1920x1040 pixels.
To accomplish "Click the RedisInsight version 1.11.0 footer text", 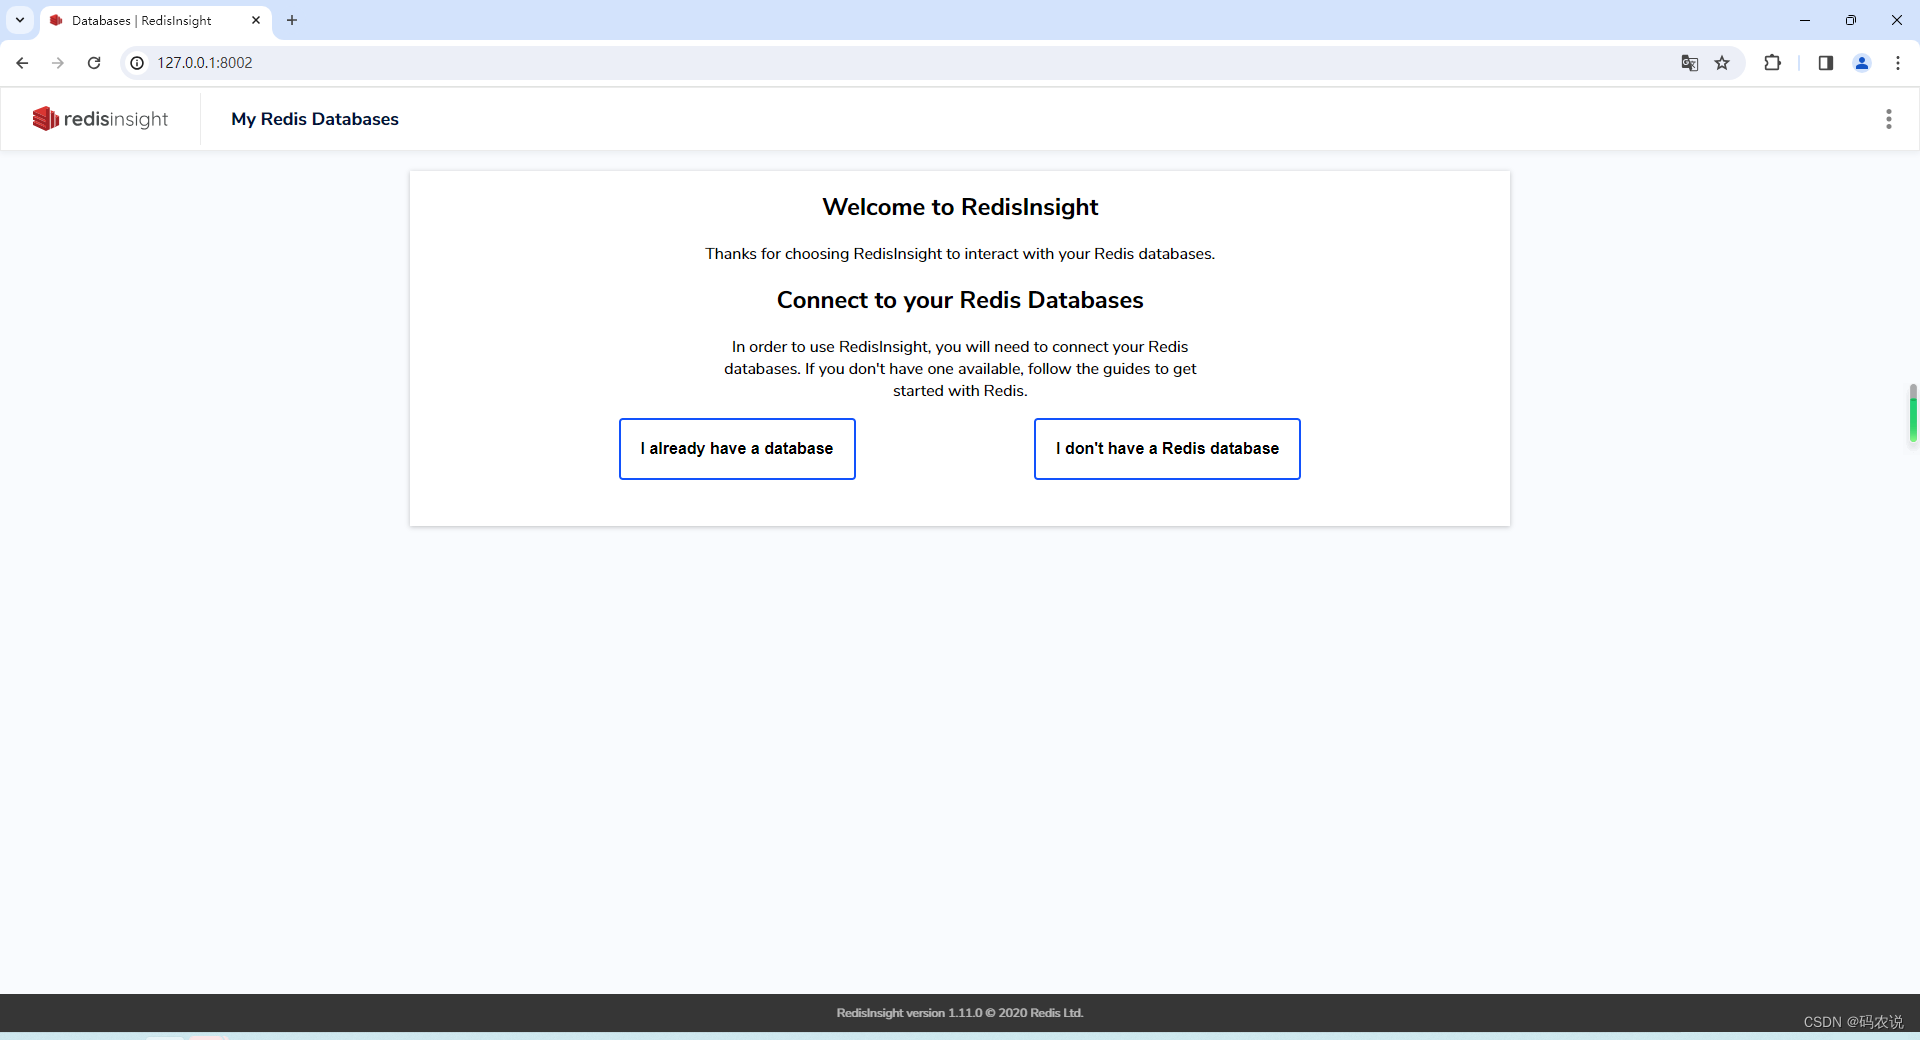I will coord(960,1013).
